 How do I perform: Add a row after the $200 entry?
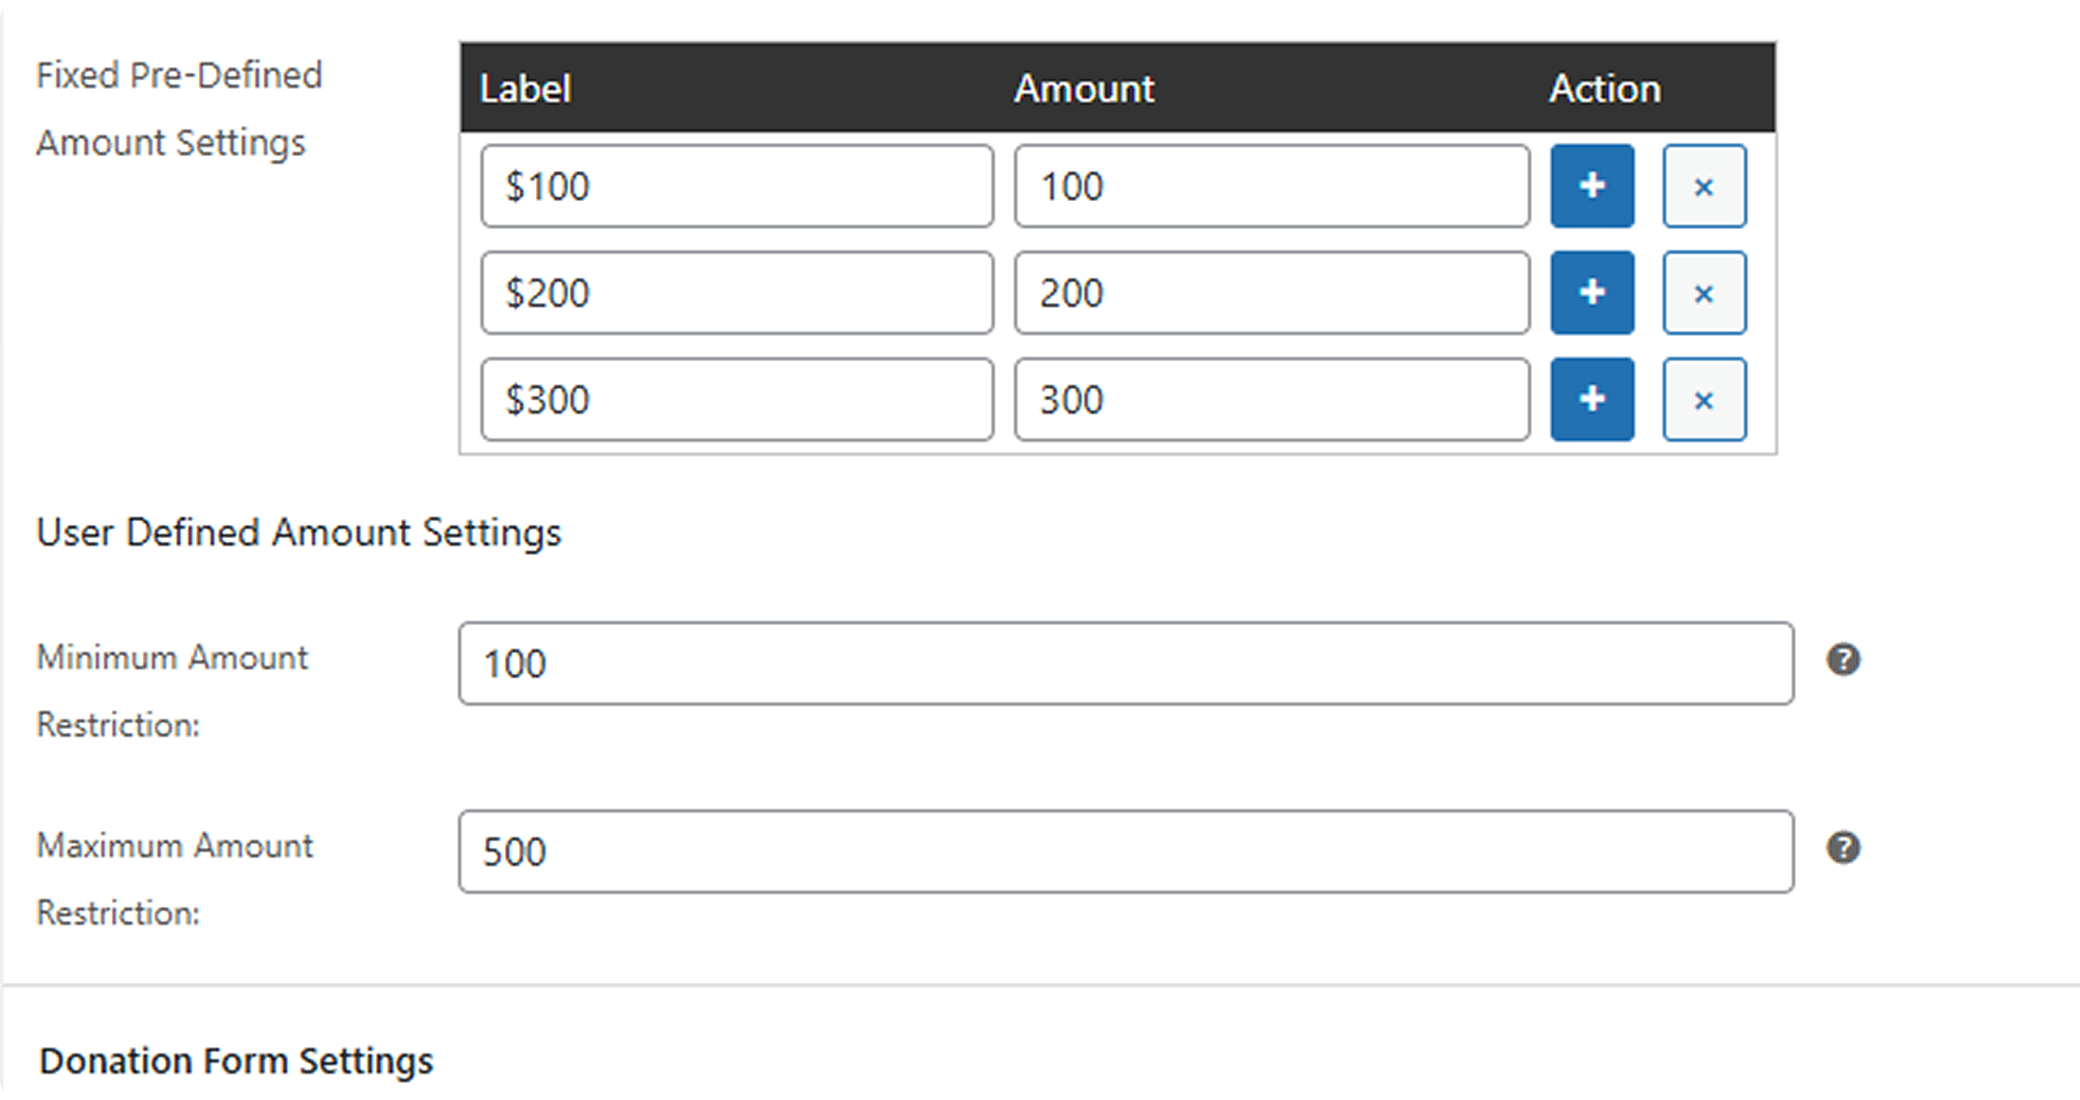click(x=1592, y=293)
